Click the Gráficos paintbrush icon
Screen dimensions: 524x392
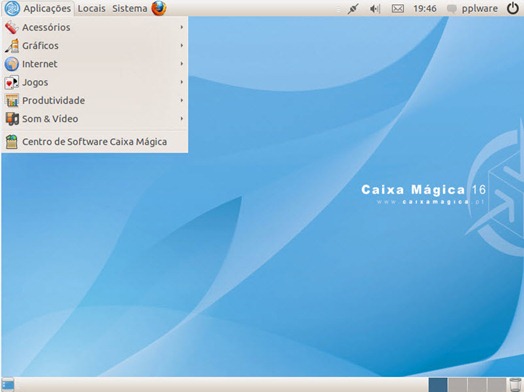[12, 46]
